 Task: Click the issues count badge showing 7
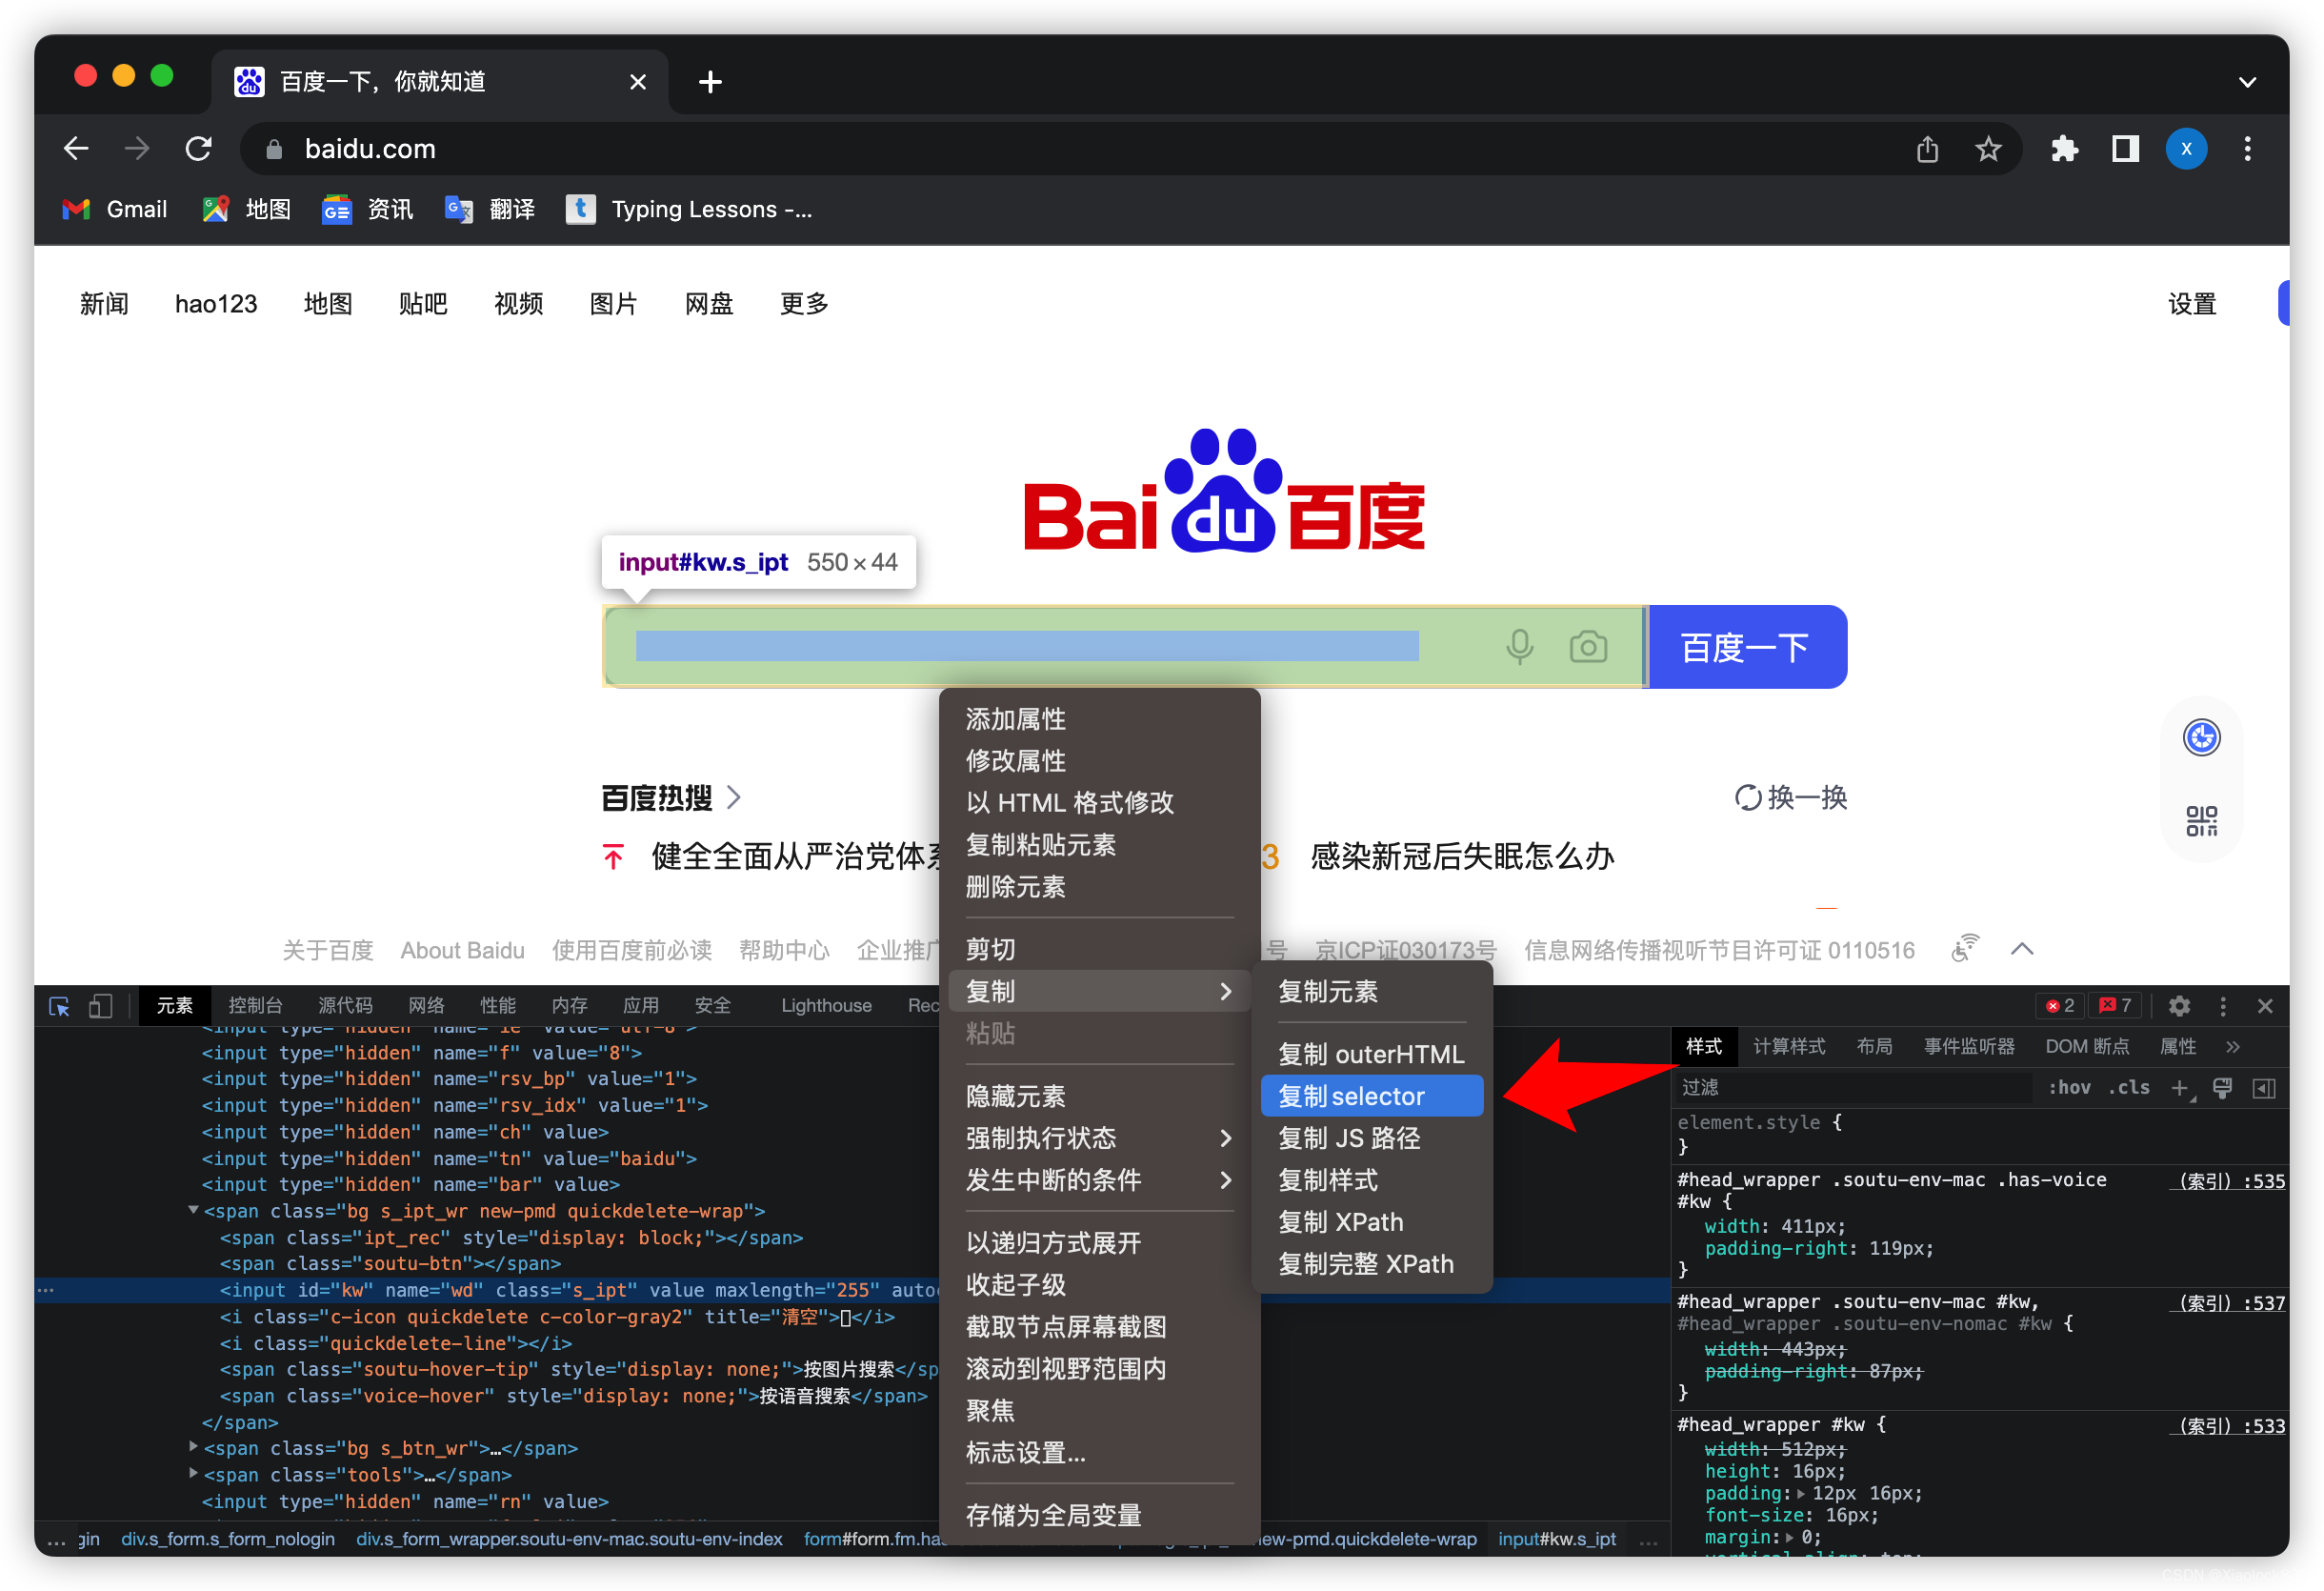(2114, 1006)
